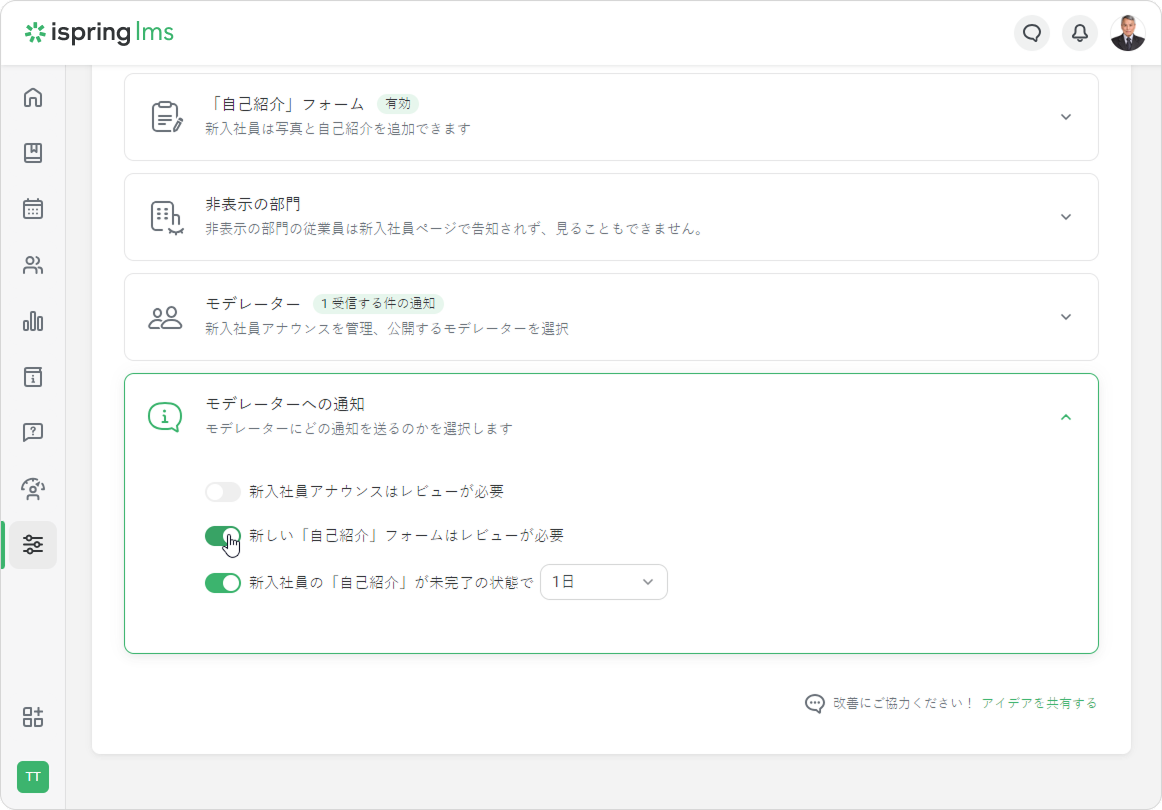Disable 新しい「自己紹介」フォームはレビューが必要 toggle

[x=223, y=536]
